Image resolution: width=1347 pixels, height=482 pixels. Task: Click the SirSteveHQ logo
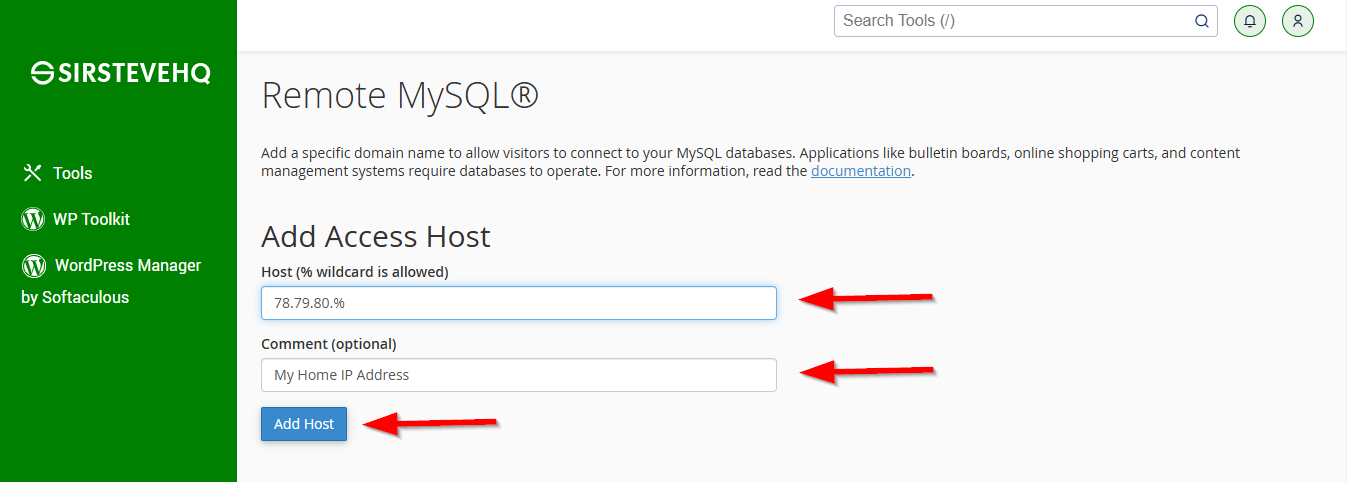click(120, 72)
